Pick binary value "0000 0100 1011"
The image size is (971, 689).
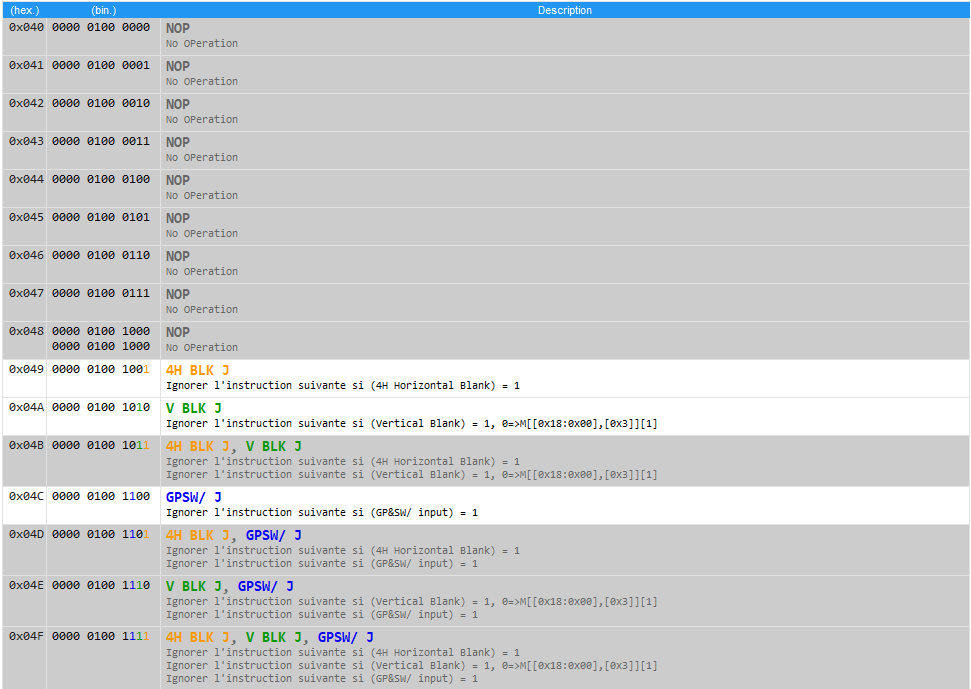(x=101, y=446)
